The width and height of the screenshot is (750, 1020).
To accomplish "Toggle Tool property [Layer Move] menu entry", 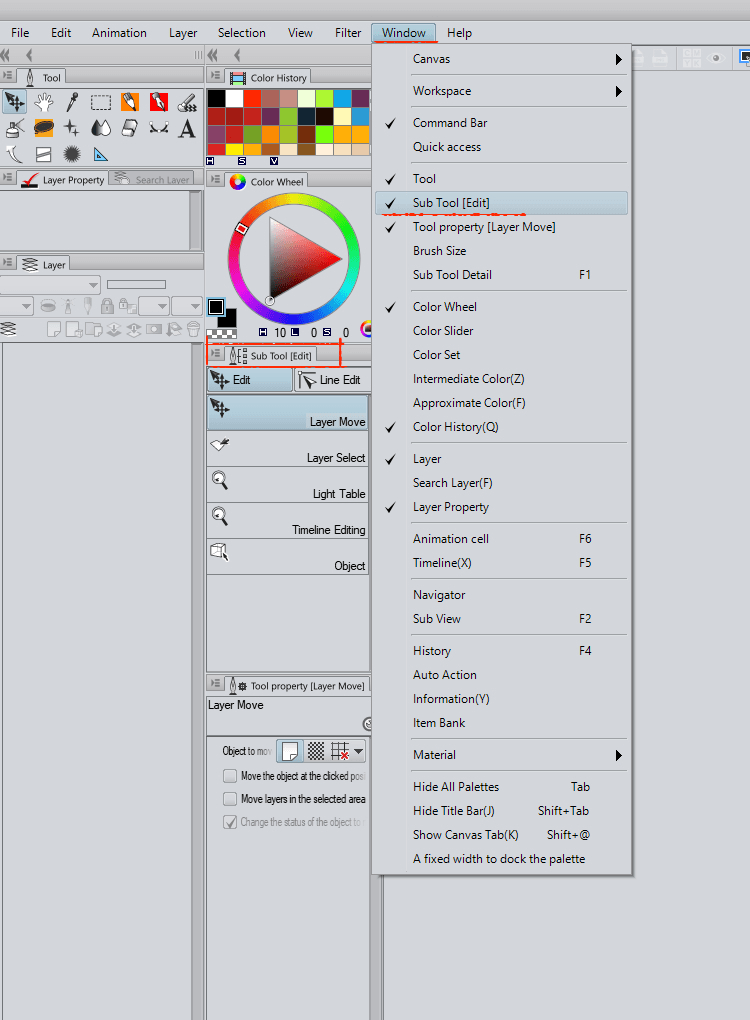I will (x=501, y=227).
